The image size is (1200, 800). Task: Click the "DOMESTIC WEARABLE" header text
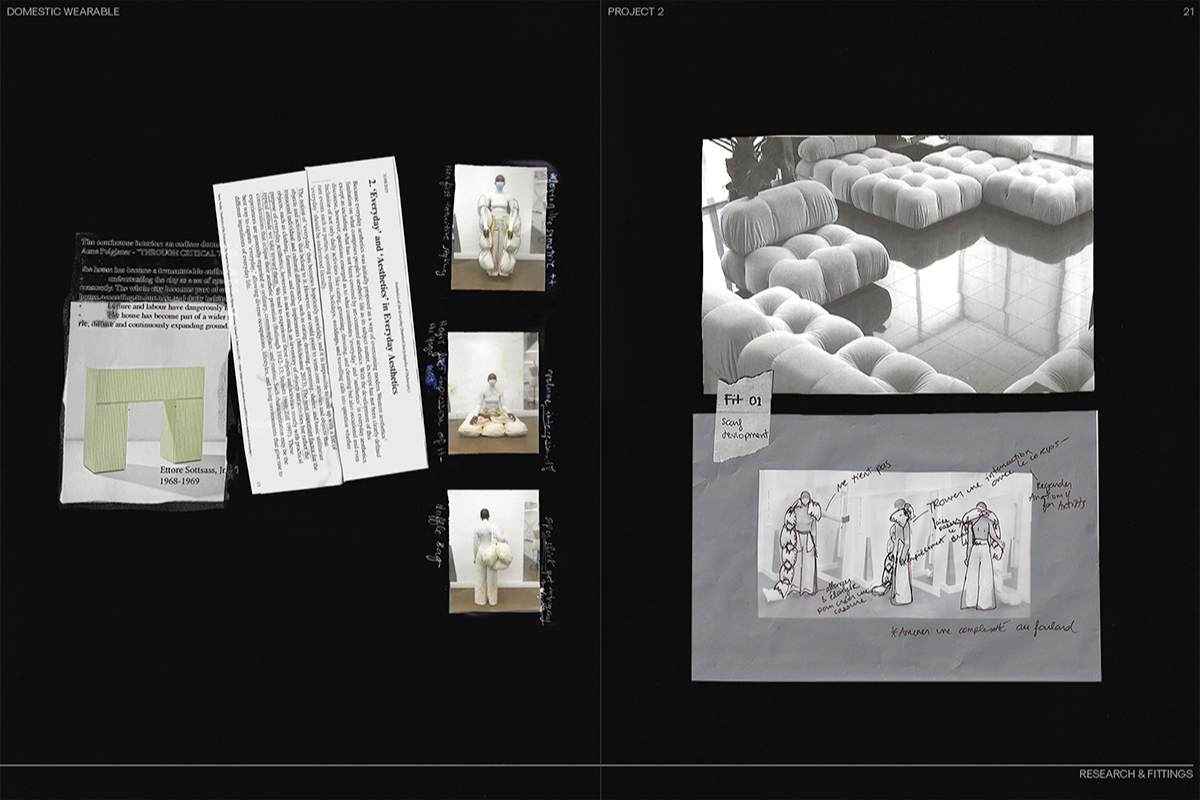[x=63, y=12]
